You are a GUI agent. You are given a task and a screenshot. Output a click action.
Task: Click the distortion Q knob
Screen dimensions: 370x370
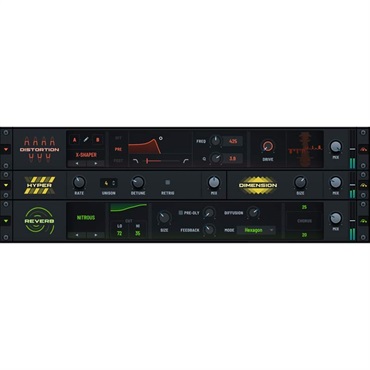[x=216, y=158]
